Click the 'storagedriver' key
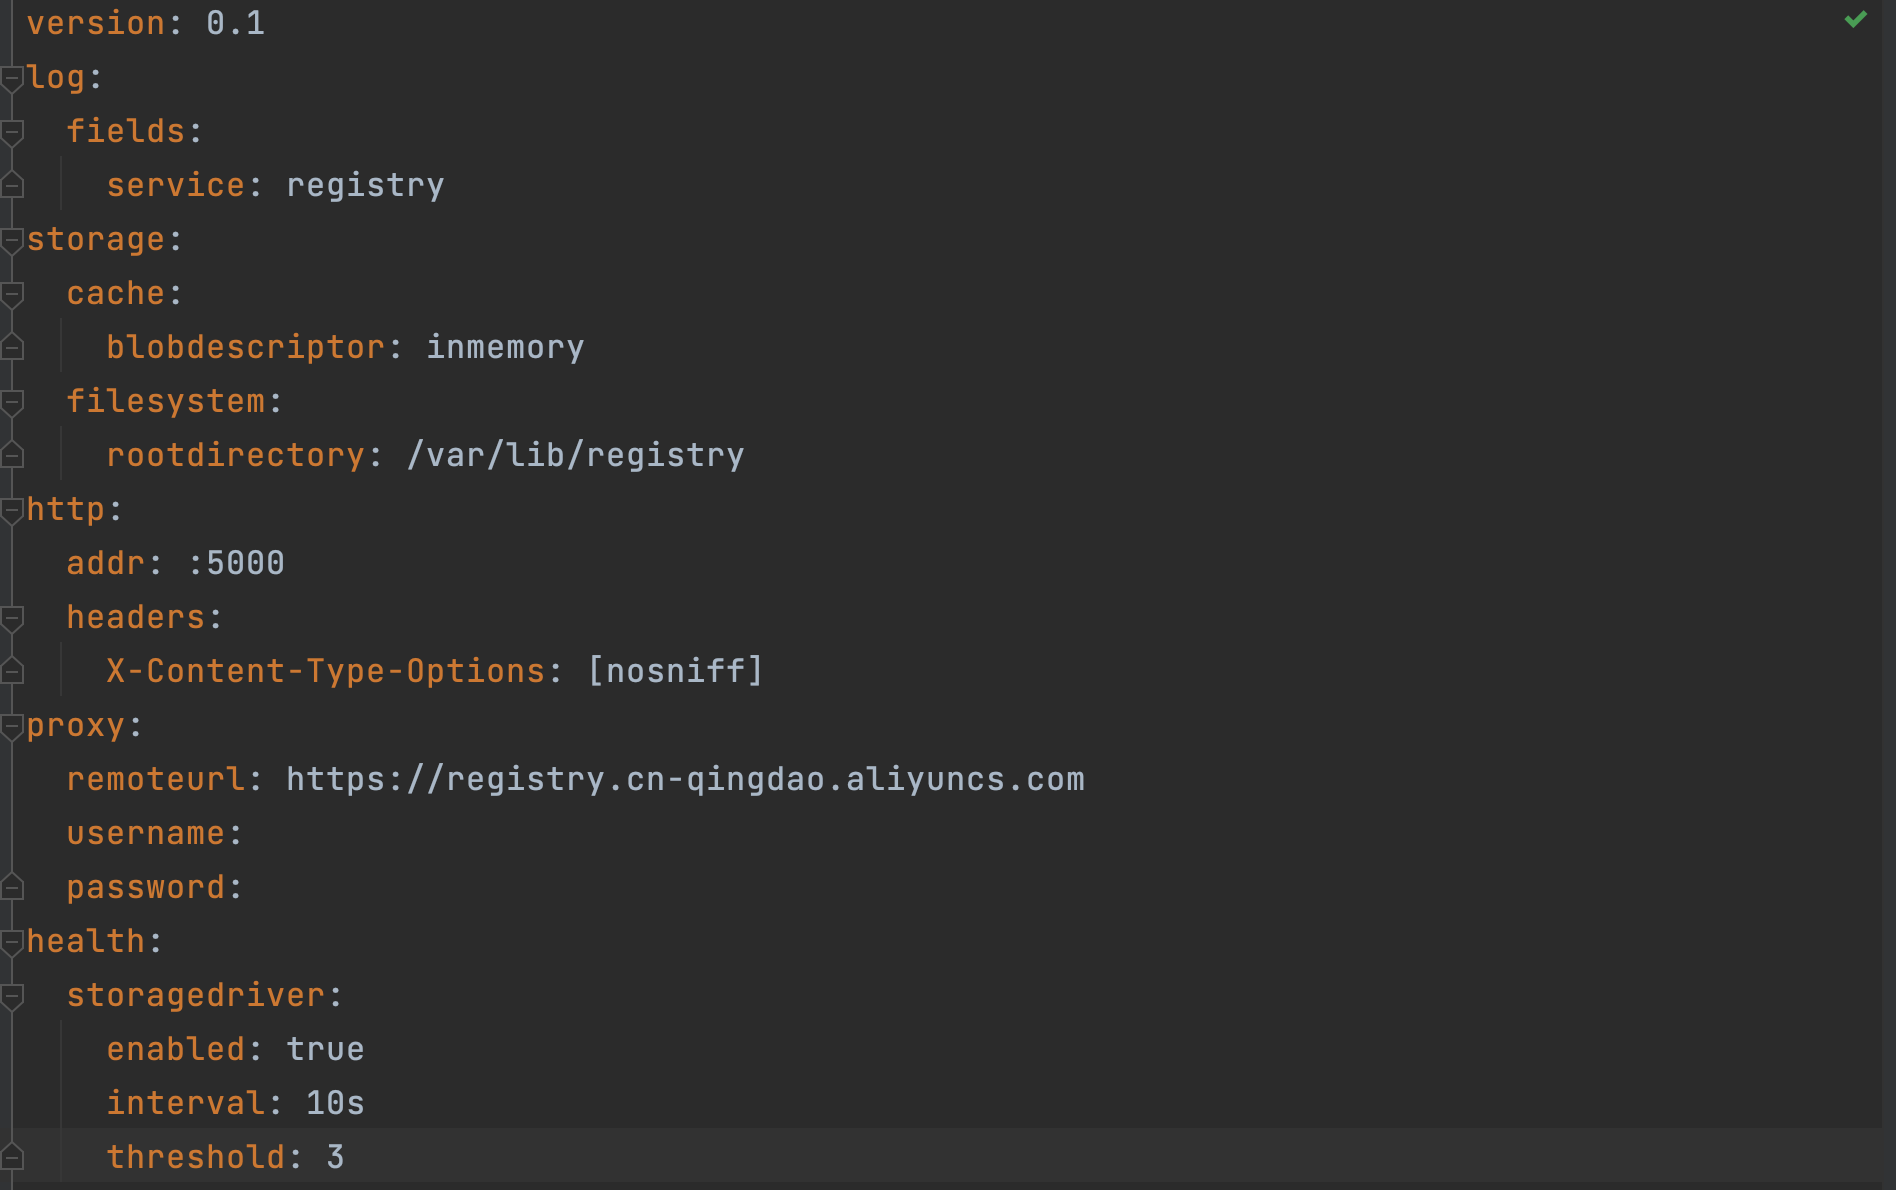This screenshot has height=1190, width=1896. (x=196, y=996)
